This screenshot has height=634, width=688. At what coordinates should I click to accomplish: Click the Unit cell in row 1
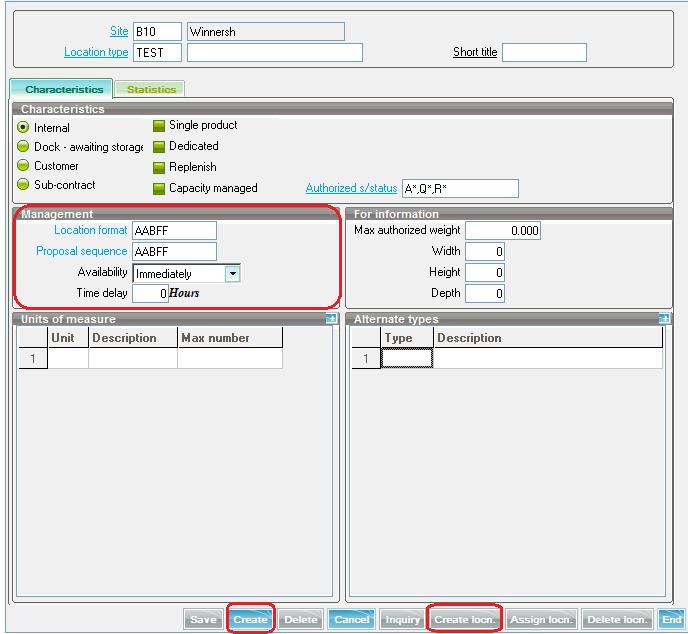tap(68, 358)
